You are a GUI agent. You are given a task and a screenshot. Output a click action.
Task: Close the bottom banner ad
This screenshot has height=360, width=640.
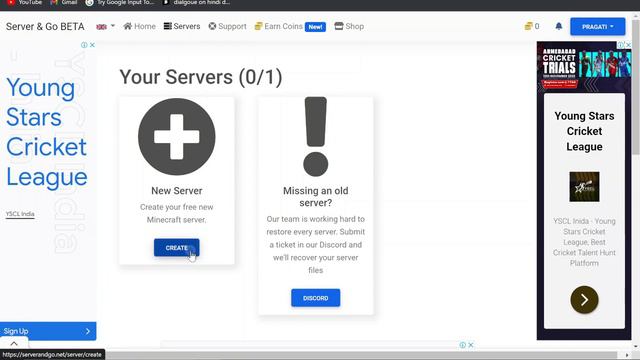pyautogui.click(x=471, y=345)
